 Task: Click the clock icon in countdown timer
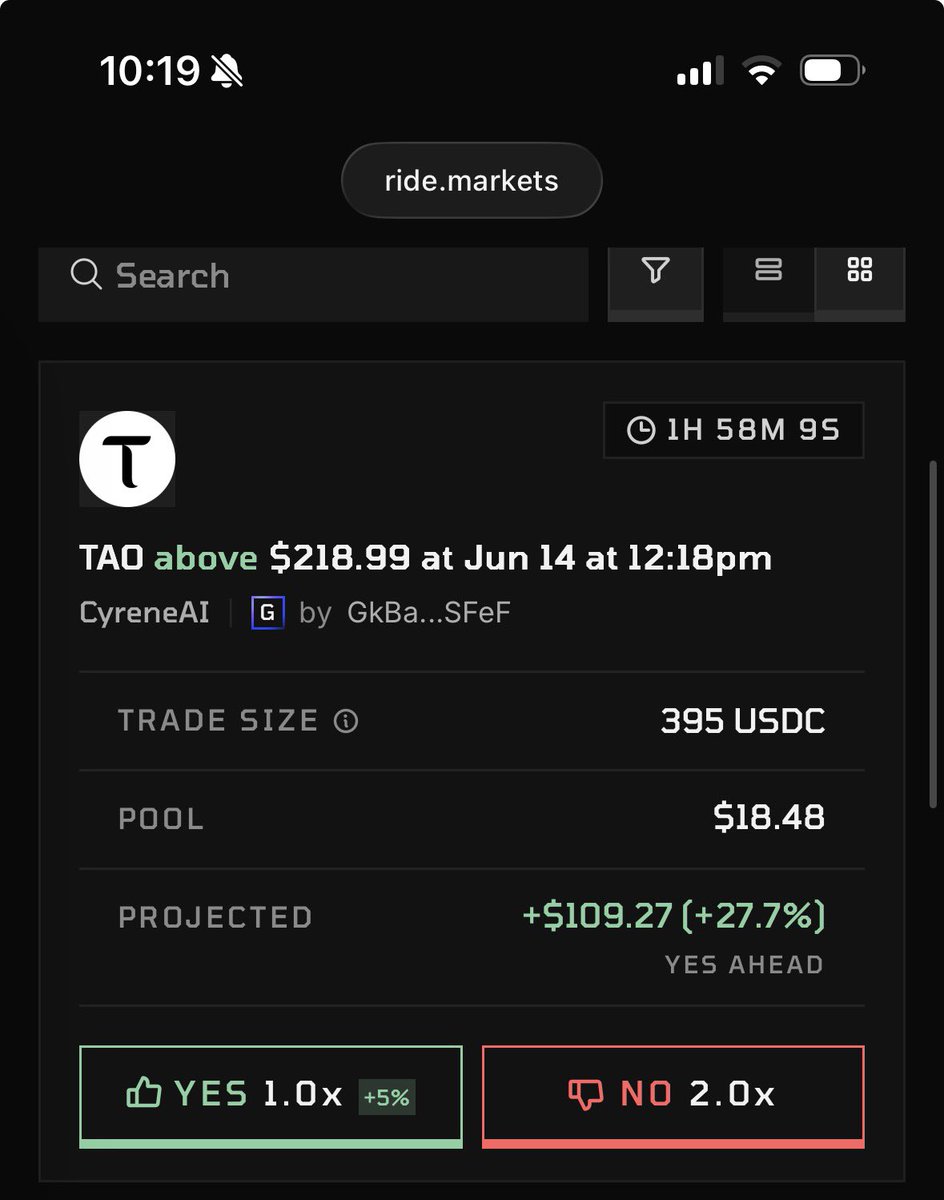[640, 430]
